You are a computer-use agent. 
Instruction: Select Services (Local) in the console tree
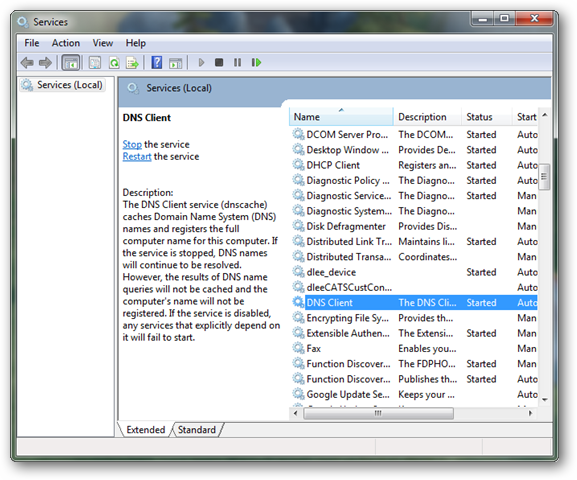tap(63, 85)
